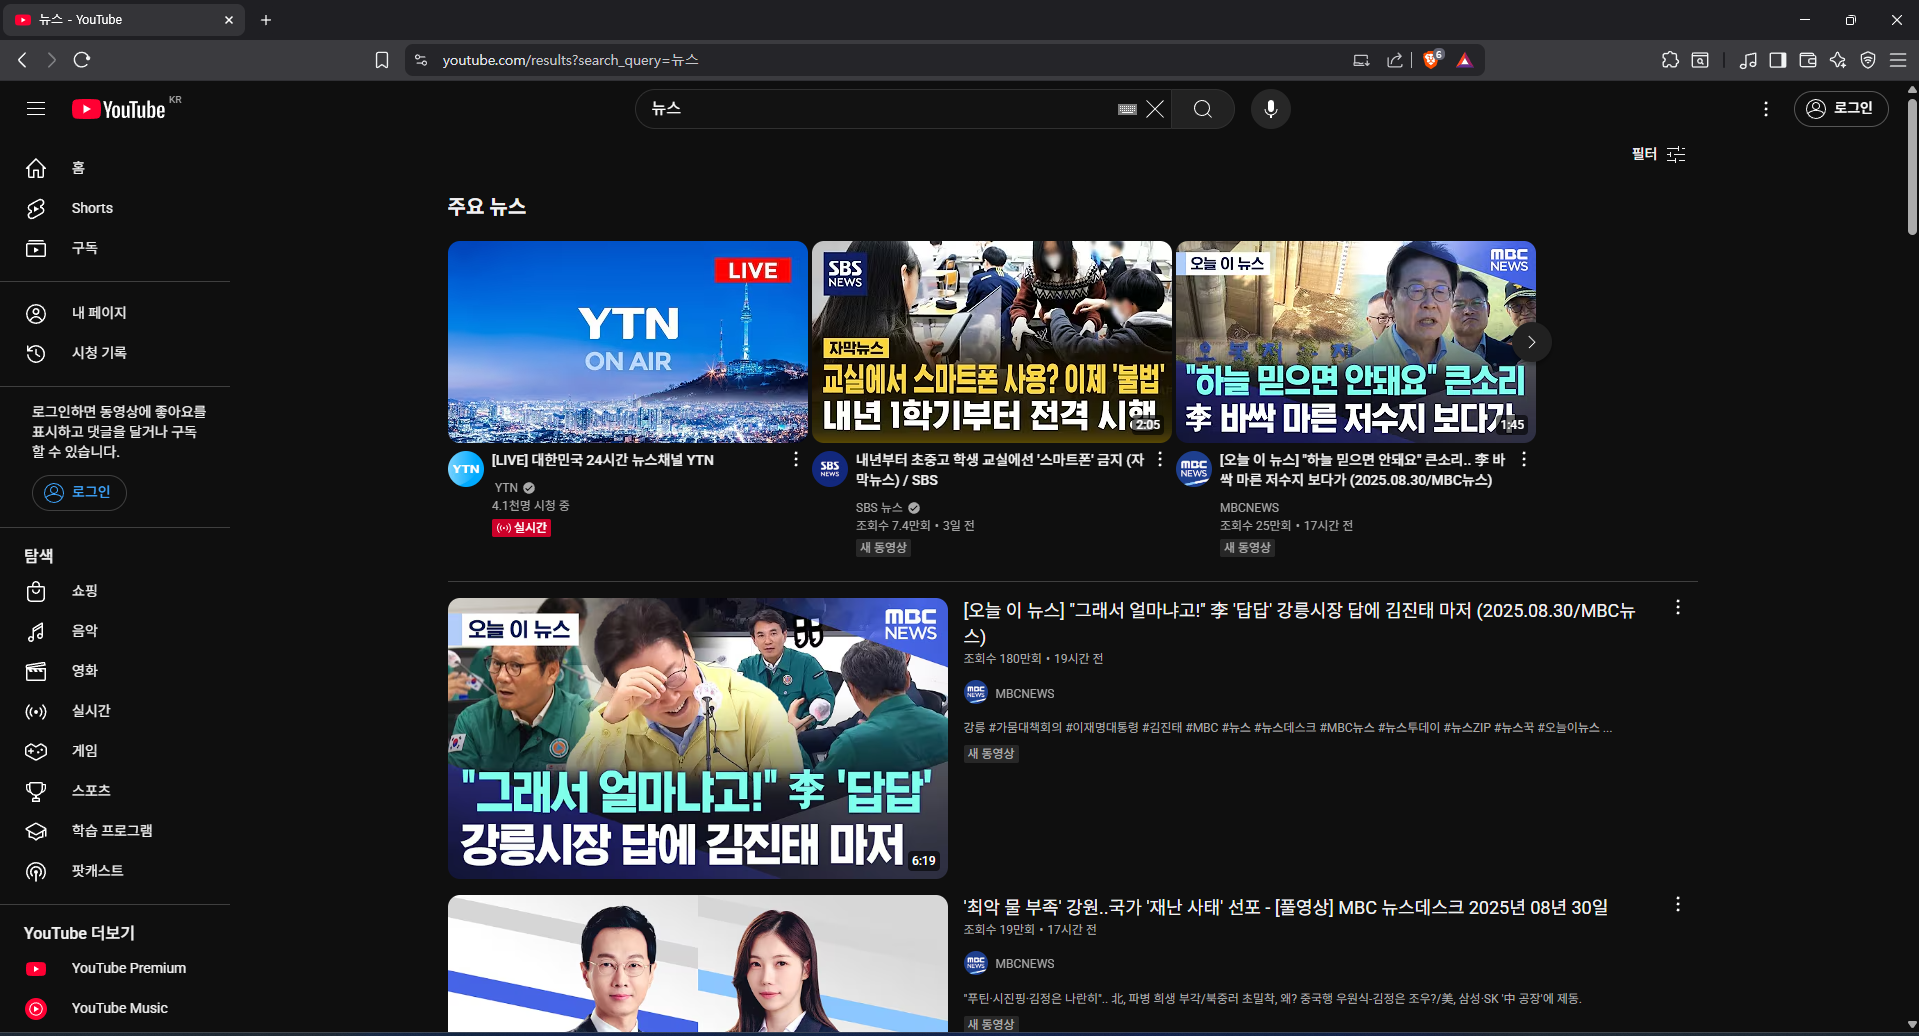Share this page icon in address bar
Screen dimensions: 1919x1036
tap(1395, 60)
